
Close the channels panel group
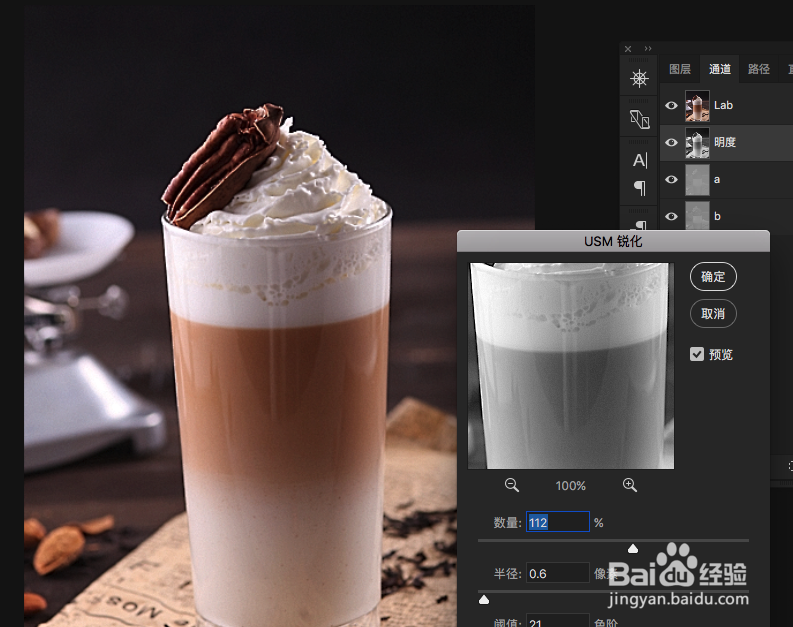(628, 49)
